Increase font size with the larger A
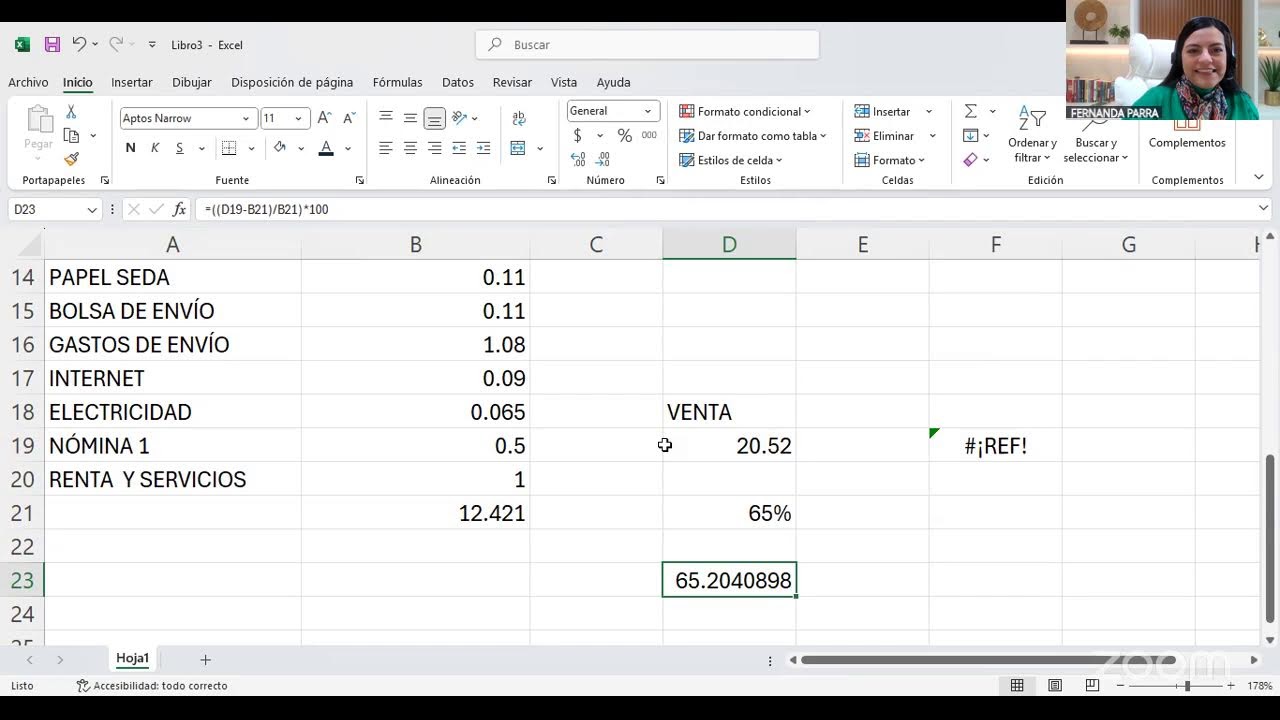 [x=324, y=118]
